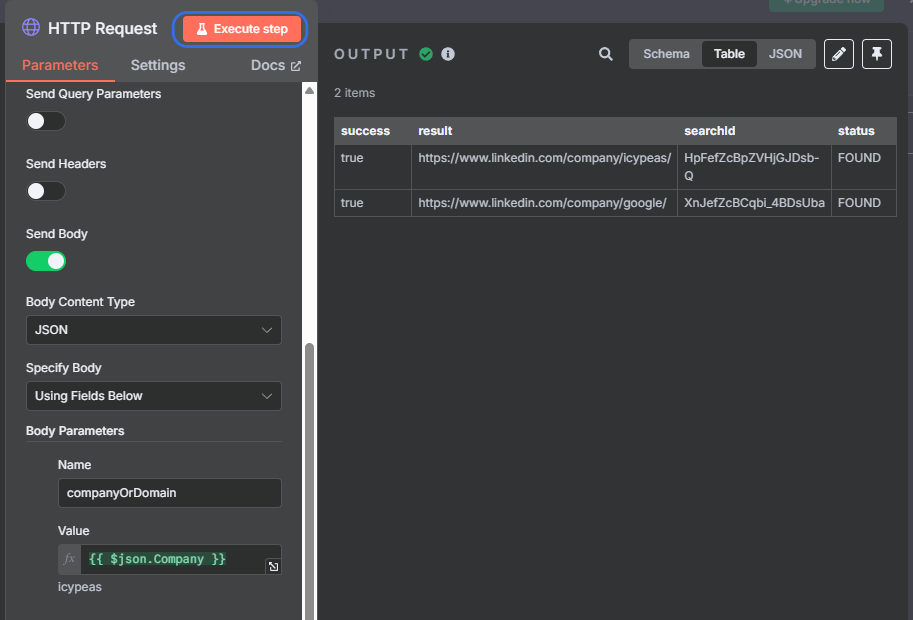Viewport: 913px width, 620px height.
Task: Switch output view to JSON
Action: (785, 54)
